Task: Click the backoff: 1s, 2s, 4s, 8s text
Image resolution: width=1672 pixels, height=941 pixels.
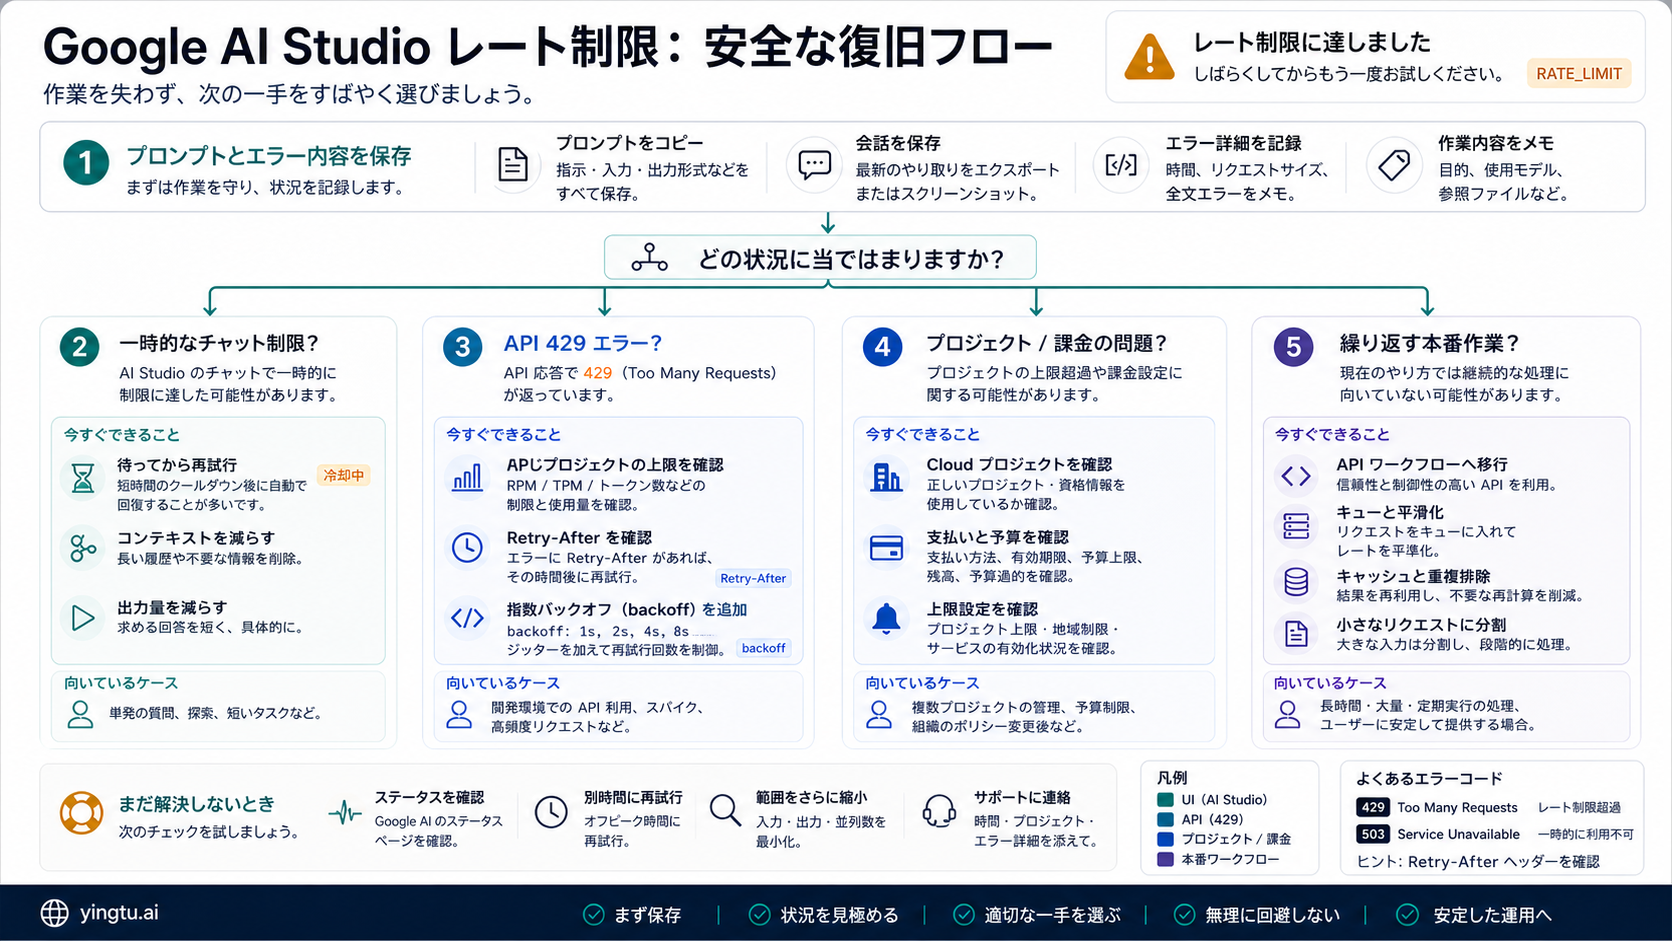Action: [x=598, y=631]
